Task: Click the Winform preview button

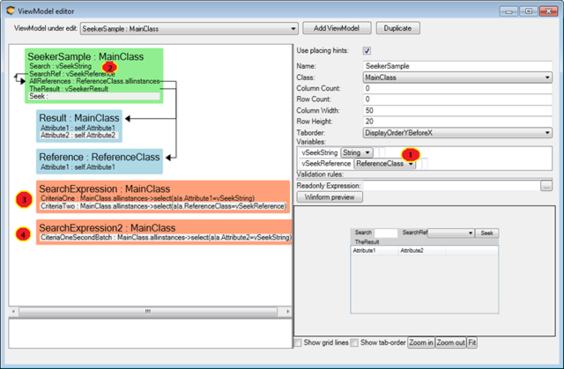Action: (x=329, y=197)
